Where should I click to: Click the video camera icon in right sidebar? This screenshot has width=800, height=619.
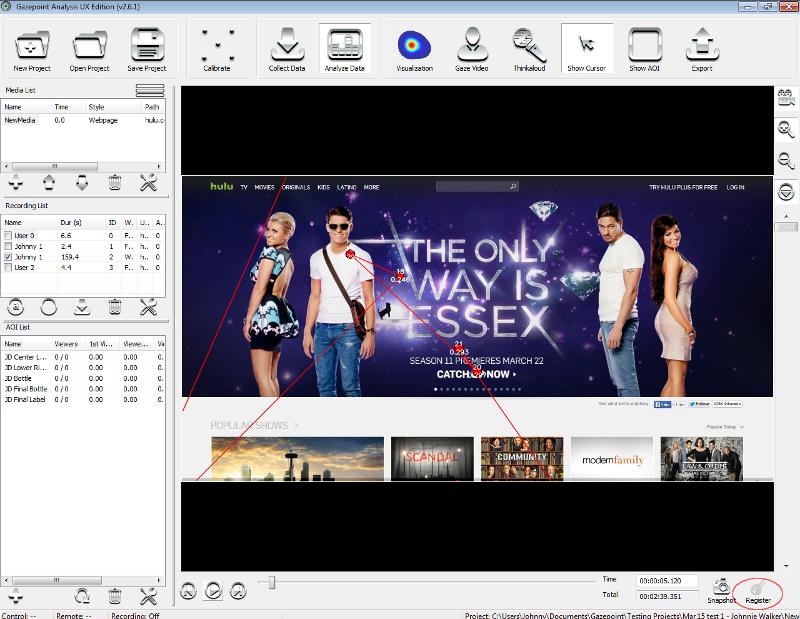click(x=786, y=97)
